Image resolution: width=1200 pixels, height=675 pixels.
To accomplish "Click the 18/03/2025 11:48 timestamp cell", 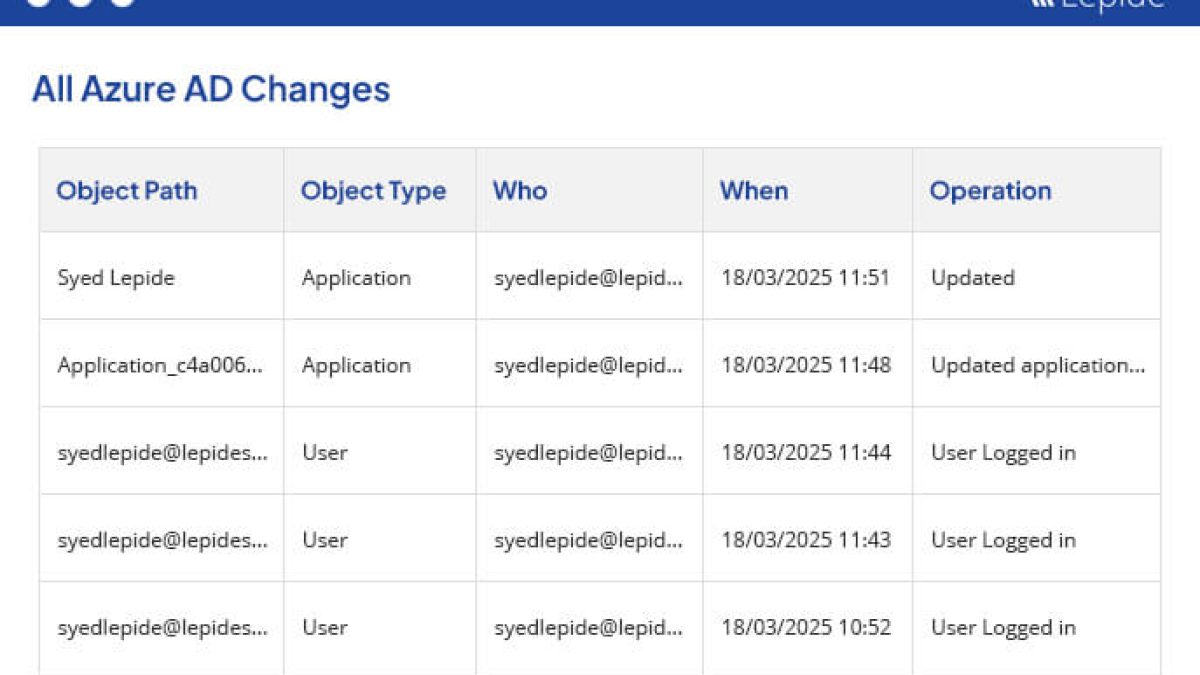I will pos(806,365).
